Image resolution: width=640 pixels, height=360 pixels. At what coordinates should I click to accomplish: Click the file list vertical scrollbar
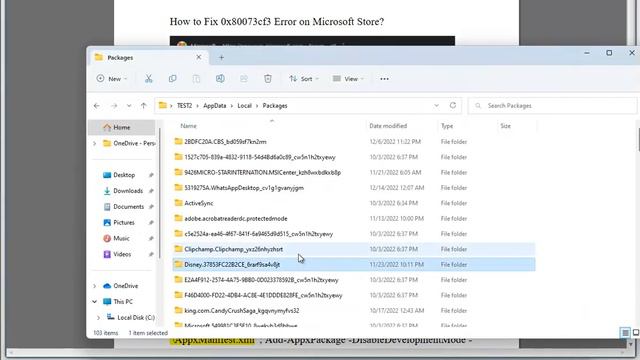point(638,139)
